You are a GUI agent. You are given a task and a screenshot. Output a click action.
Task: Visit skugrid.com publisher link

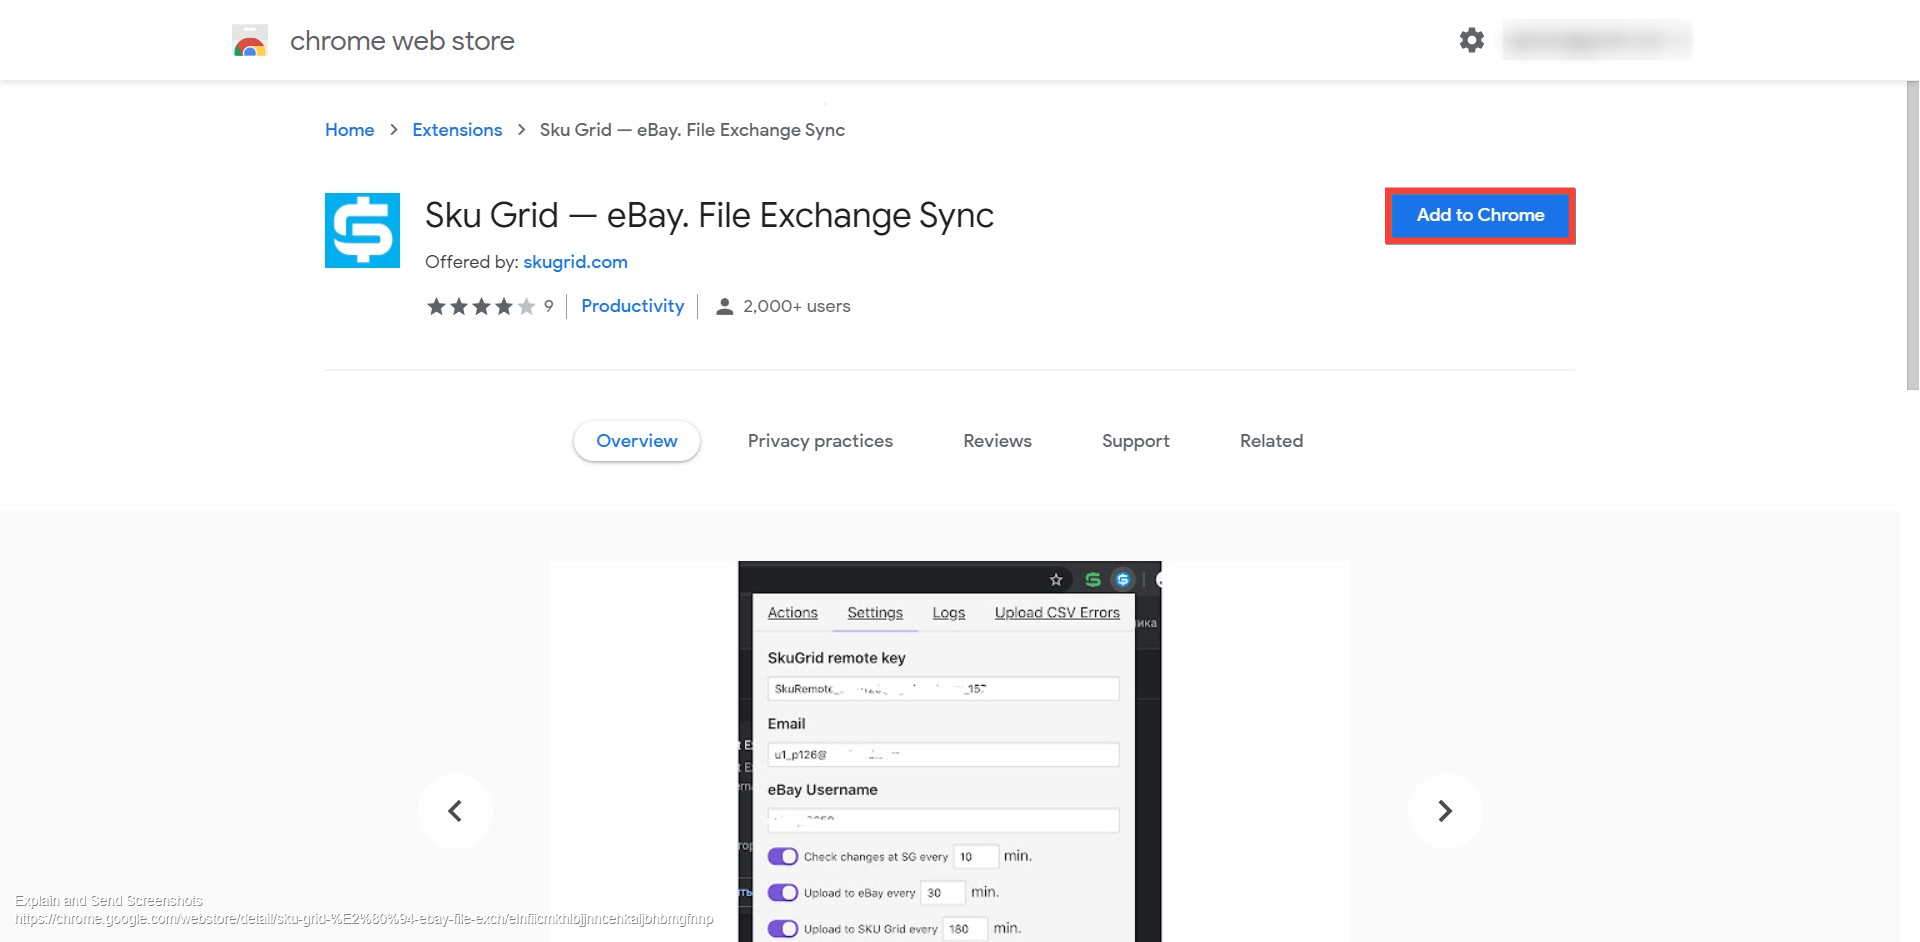coord(575,262)
